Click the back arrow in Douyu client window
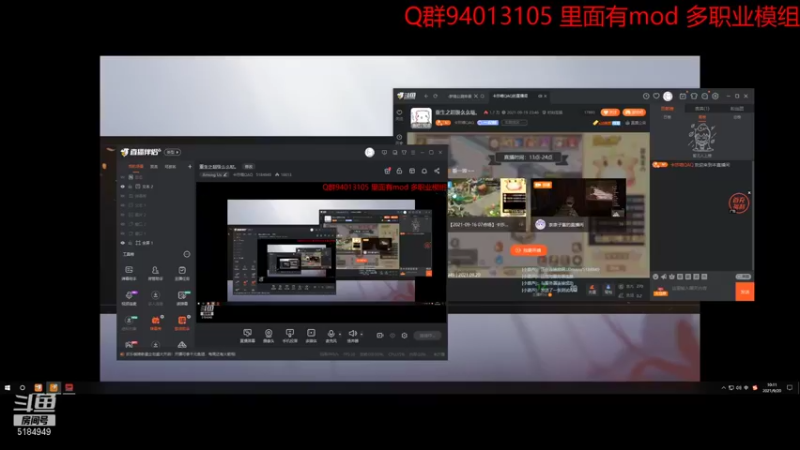Viewport: 800px width, 450px height. click(426, 96)
